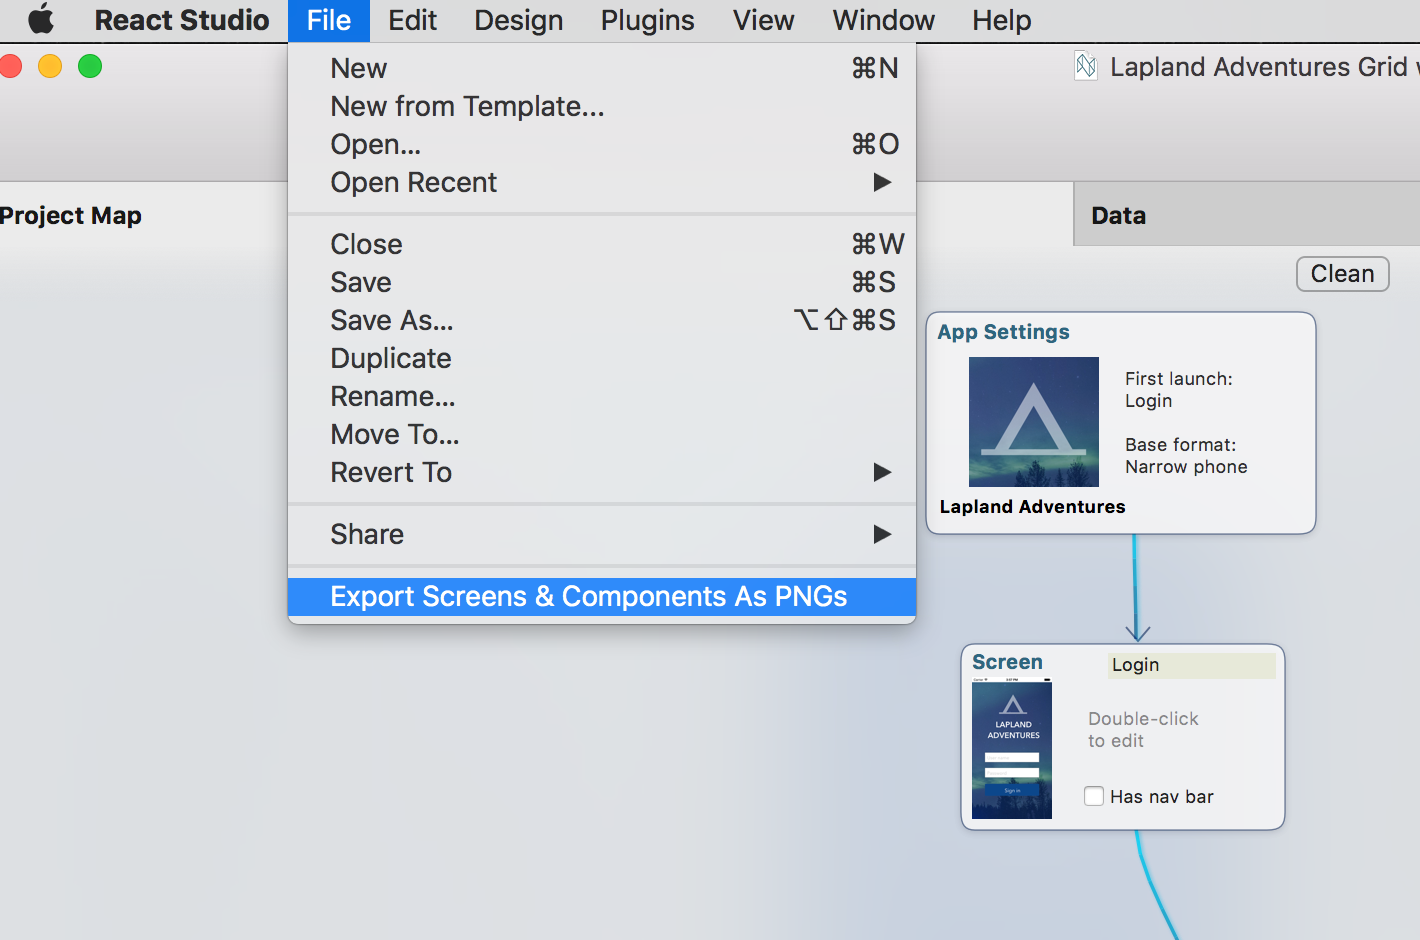Open the Apple menu
1420x940 pixels.
[x=41, y=20]
